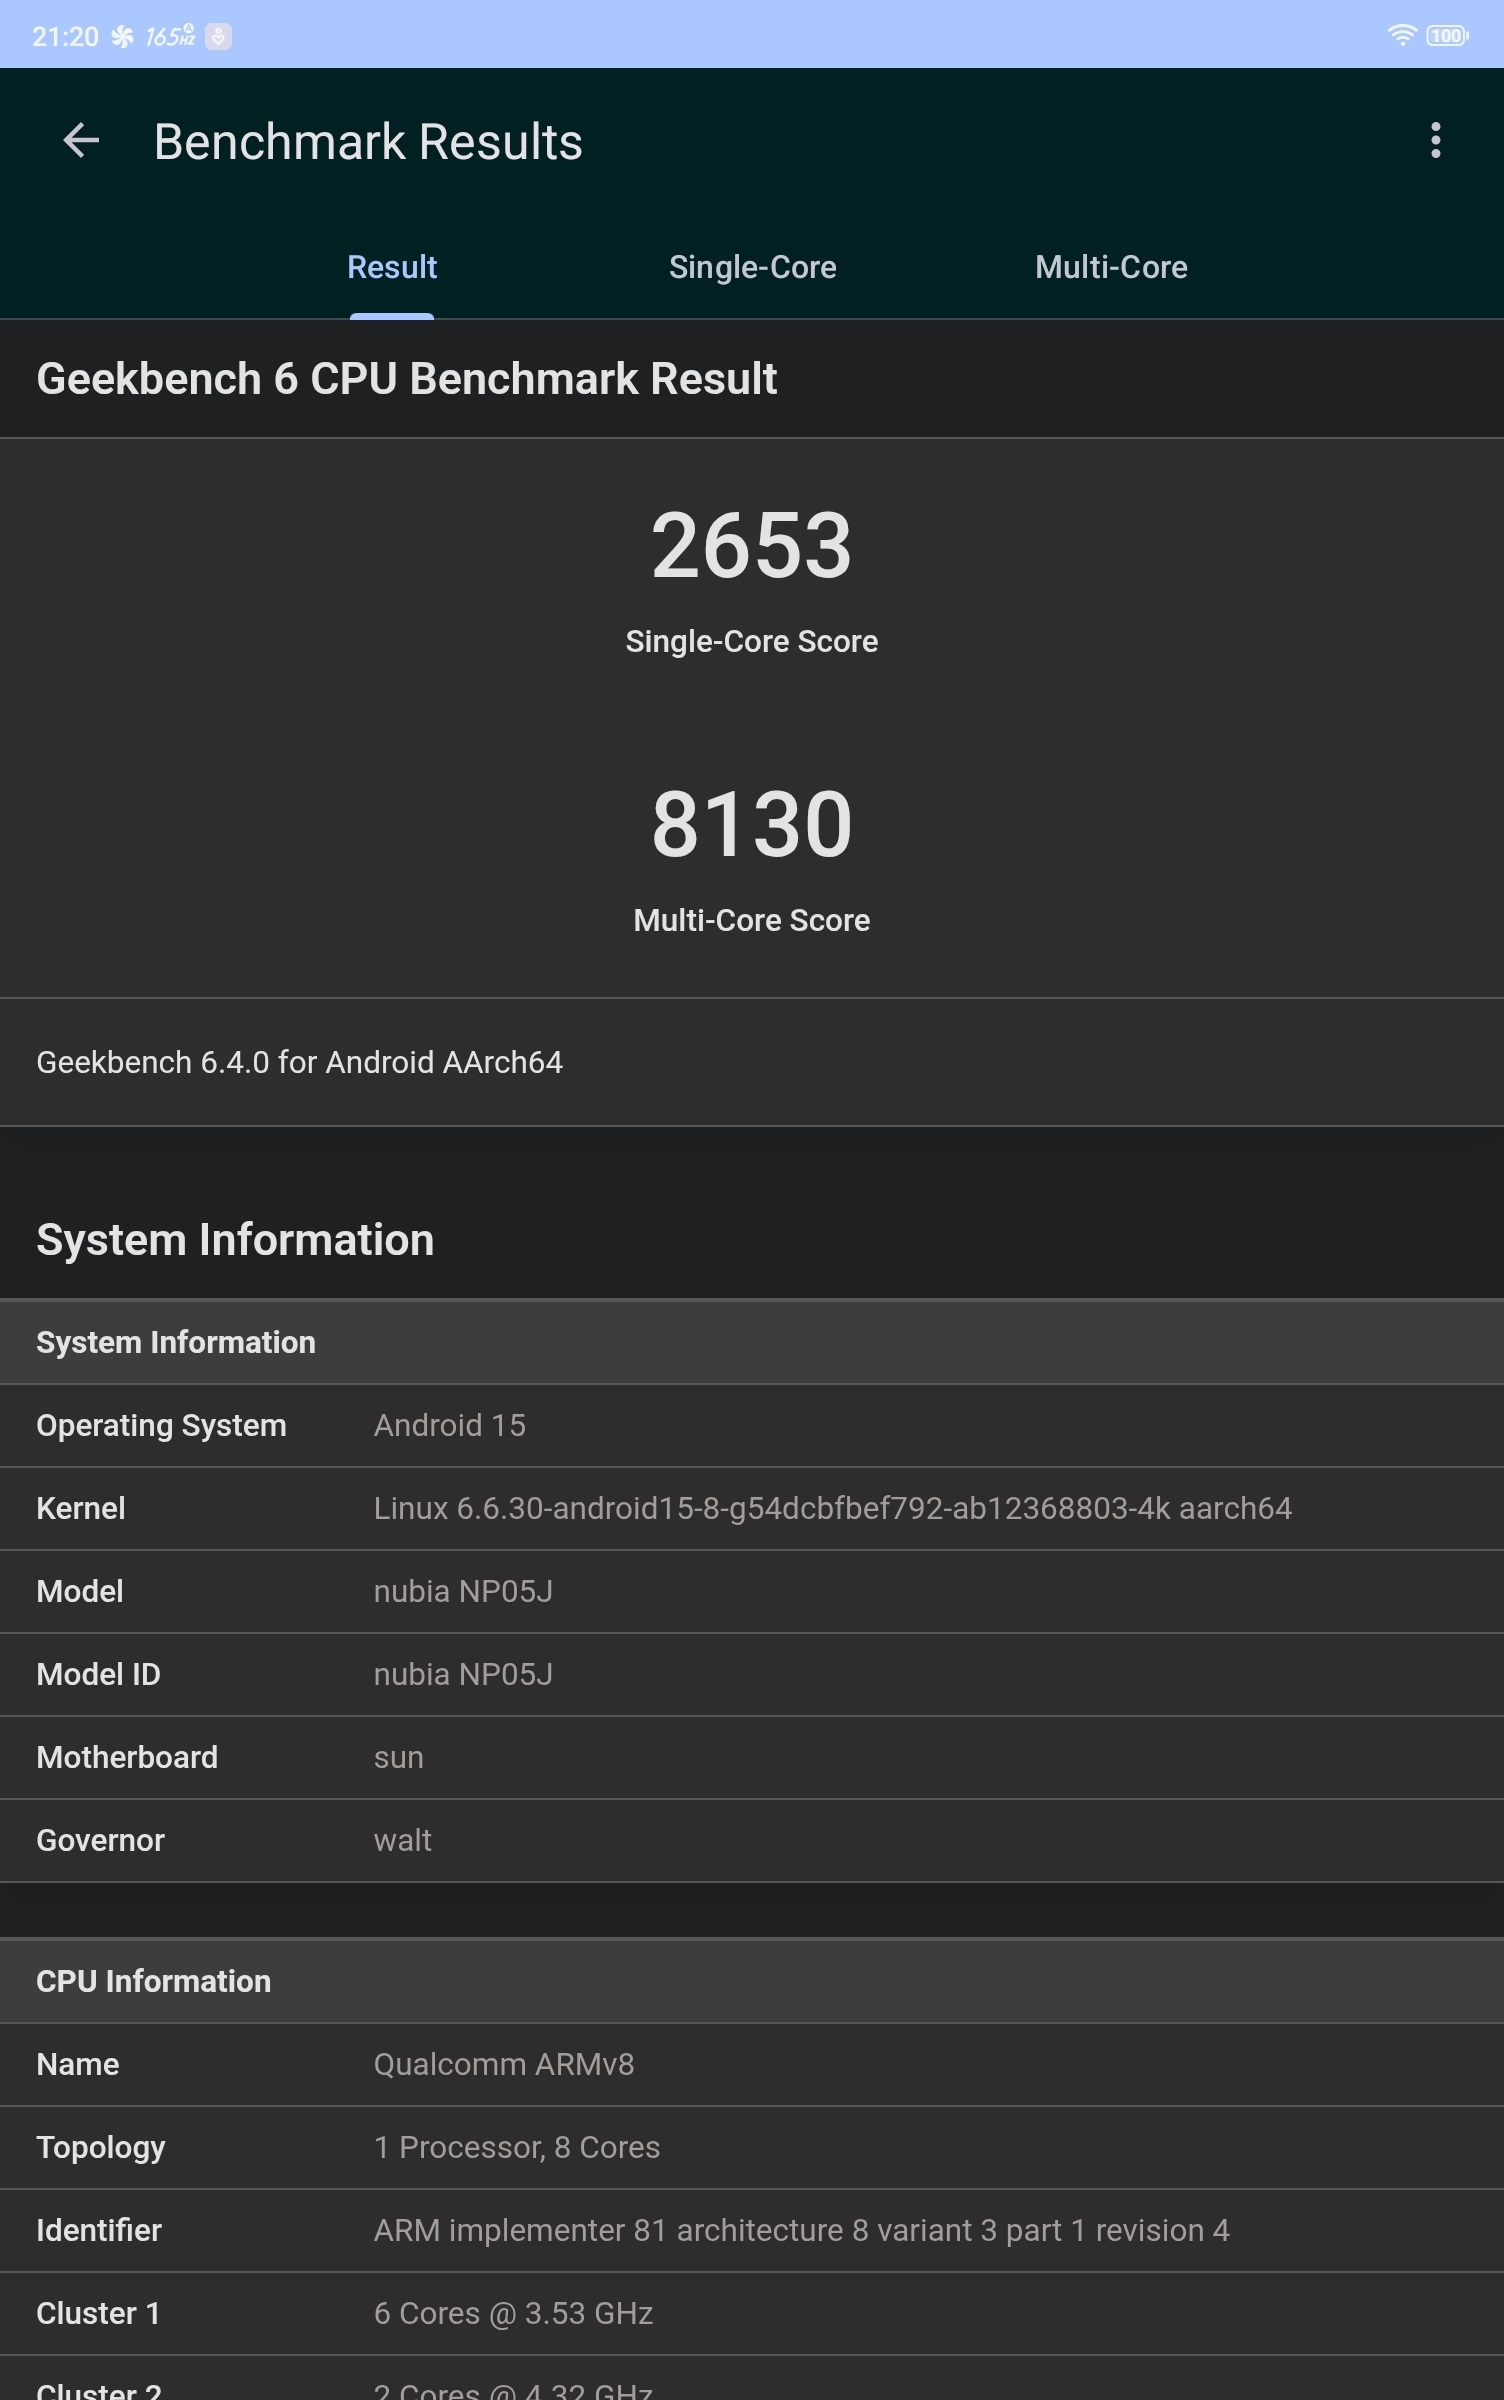1504x2400 pixels.
Task: Tap nubia NP05J in the Model ID row
Action: pyautogui.click(x=463, y=1674)
